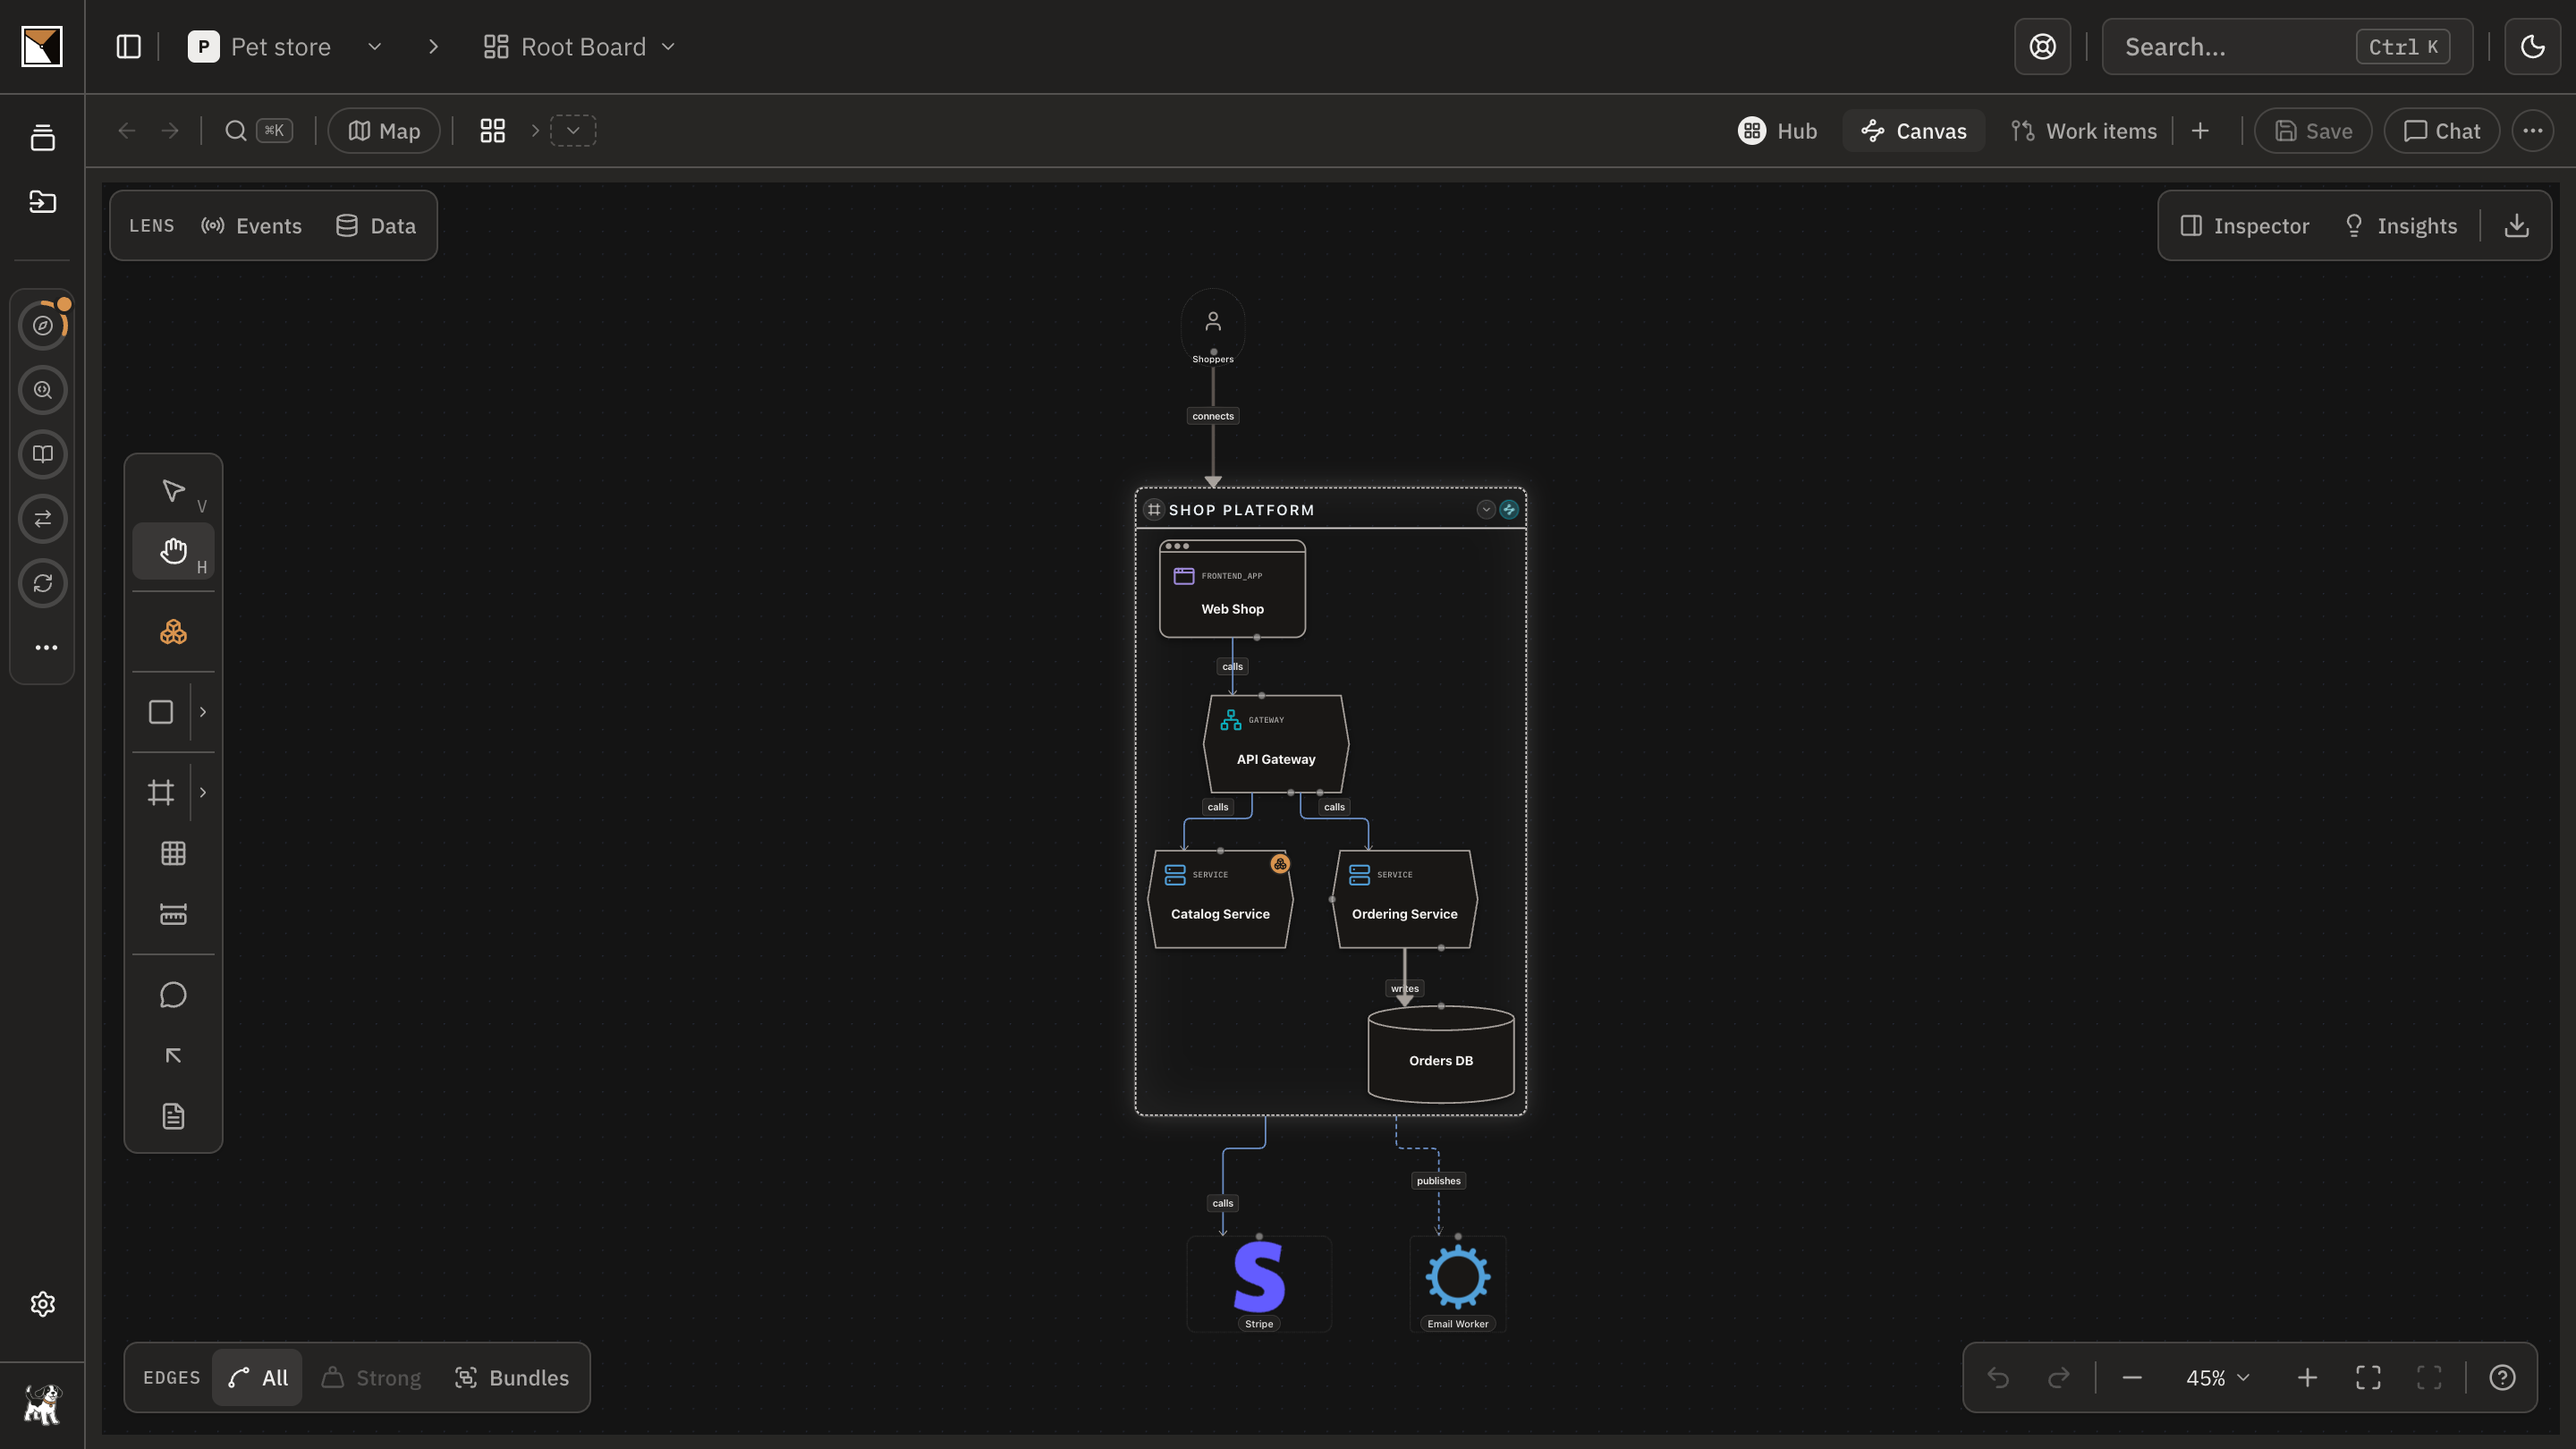Open the Work items tab

coord(2084,131)
